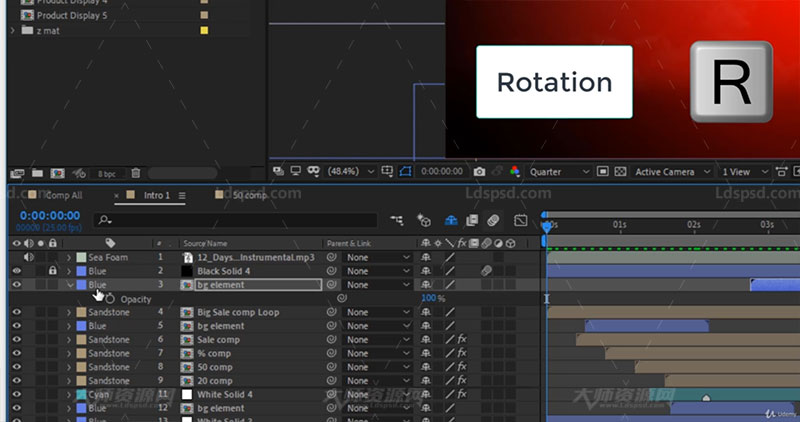Screen dimensions: 800x422
Task: Click the primary viewer monitor icon
Action: 295,171
